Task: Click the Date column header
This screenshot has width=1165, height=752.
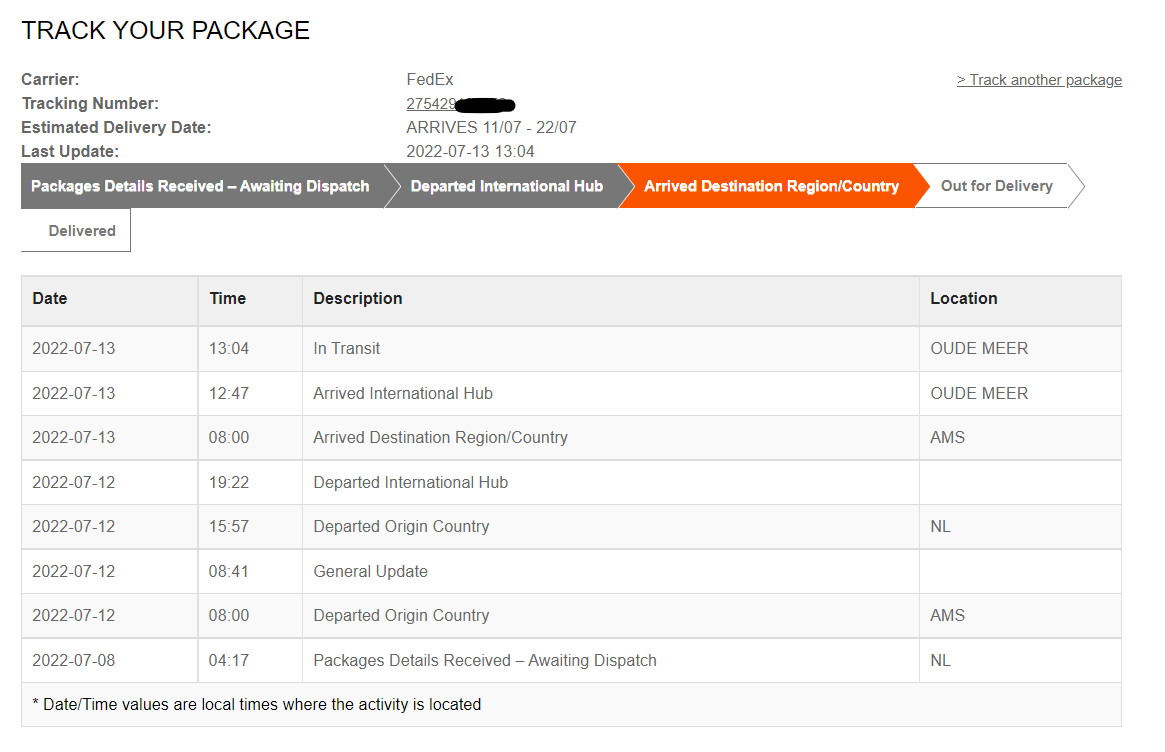Action: tap(50, 299)
